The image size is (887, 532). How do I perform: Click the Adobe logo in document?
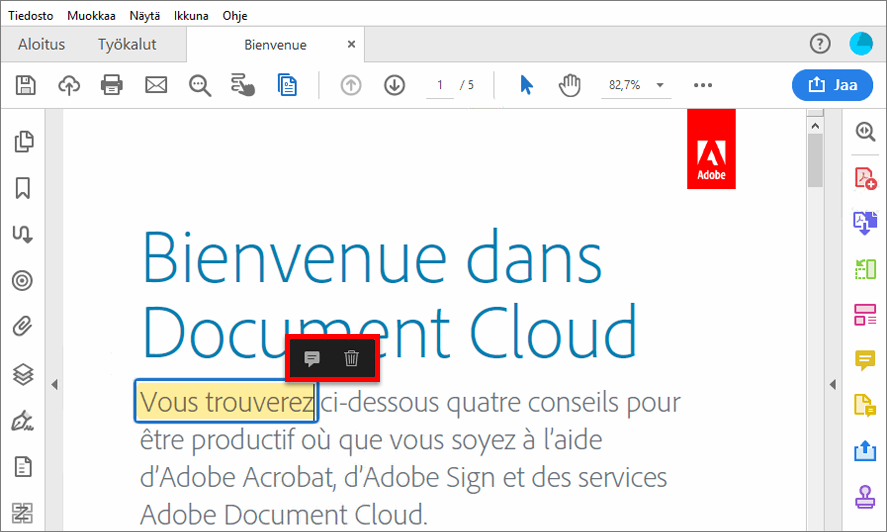pyautogui.click(x=711, y=149)
